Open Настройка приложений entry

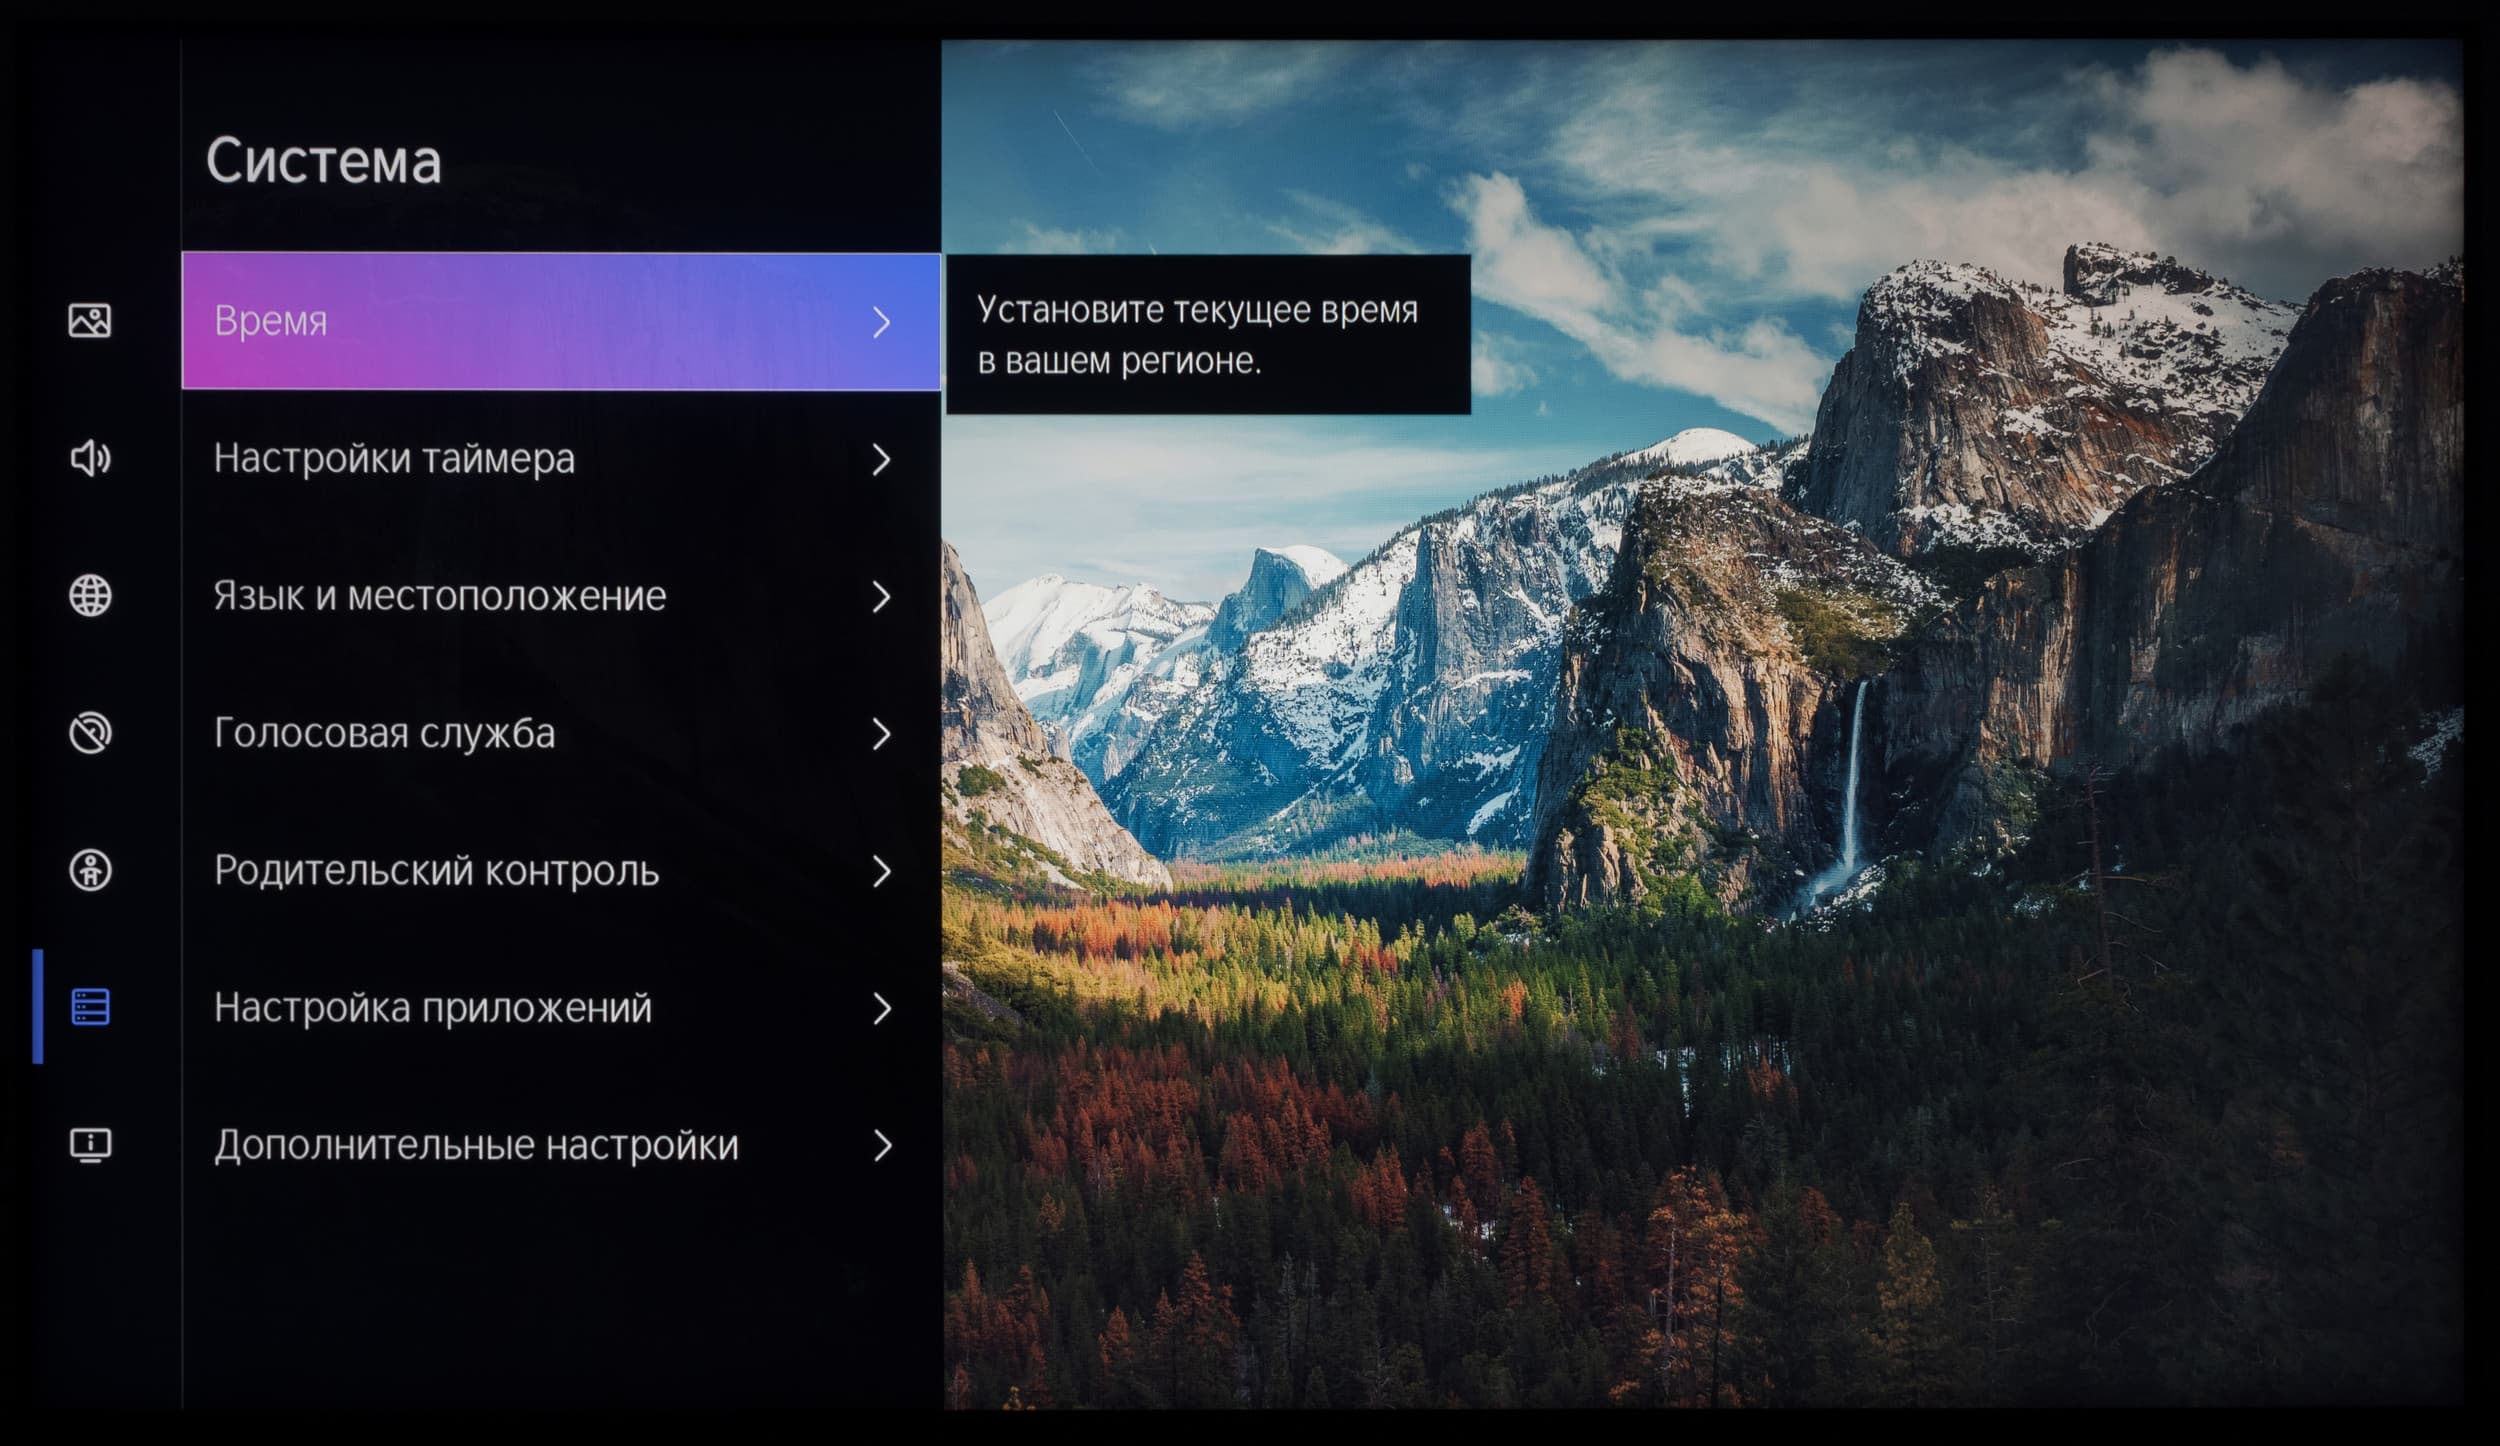pos(432,1007)
